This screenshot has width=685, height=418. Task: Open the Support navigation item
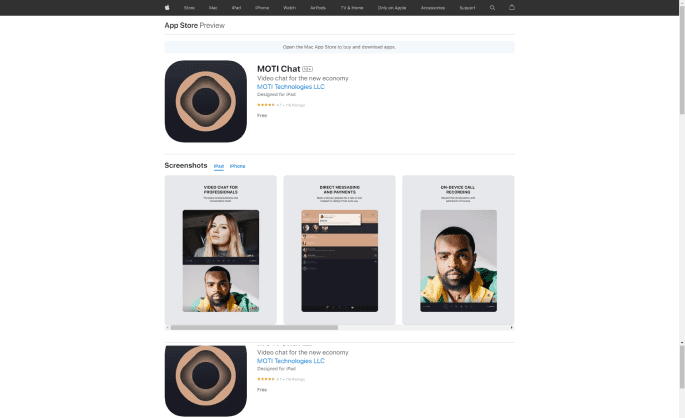click(x=467, y=8)
